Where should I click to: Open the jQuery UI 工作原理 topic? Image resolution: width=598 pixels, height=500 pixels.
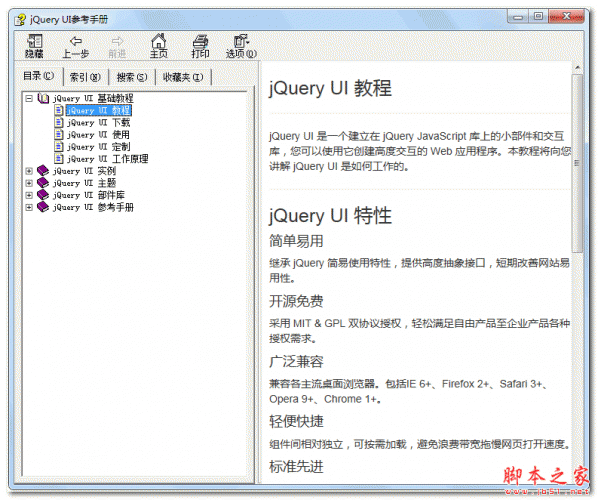coord(108,159)
